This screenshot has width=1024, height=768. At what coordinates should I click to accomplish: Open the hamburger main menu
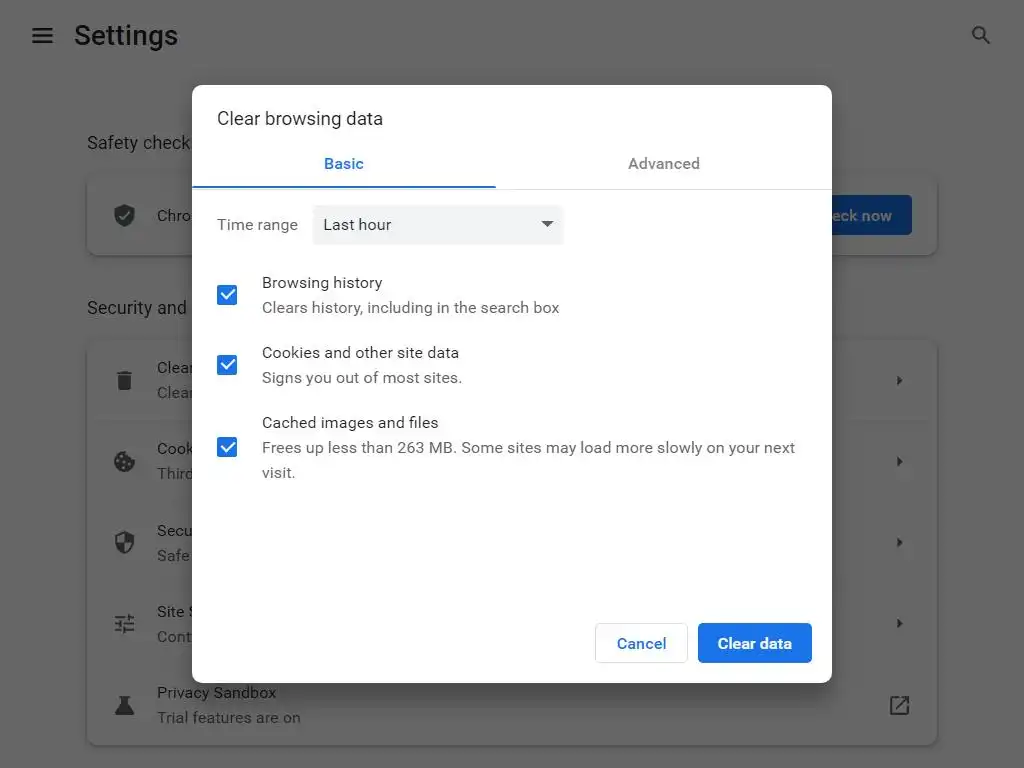(x=42, y=36)
